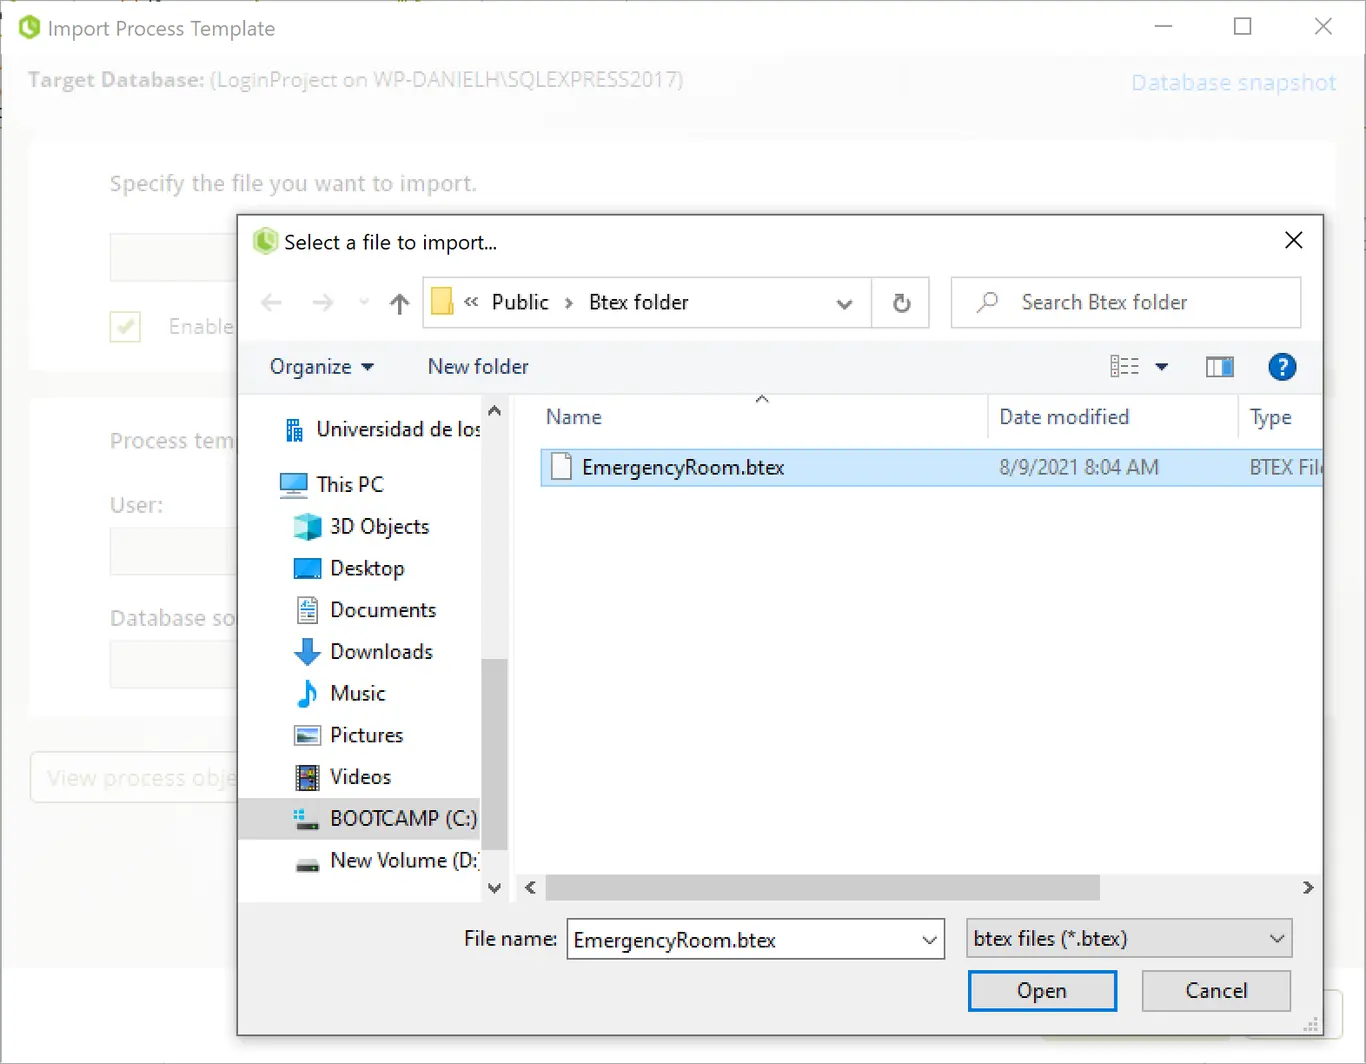Sort files by Type column header
The width and height of the screenshot is (1366, 1064).
point(1270,417)
